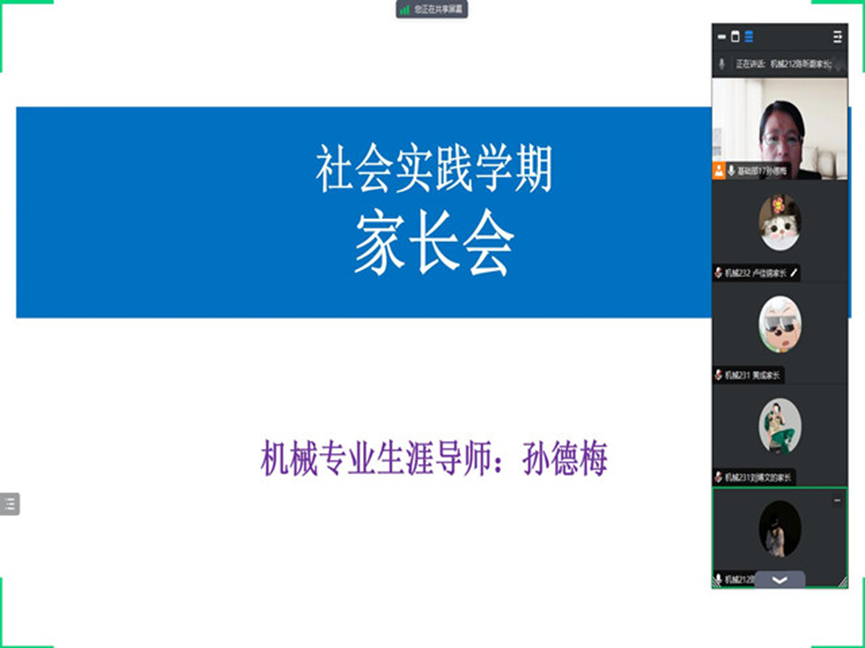Viewport: 865px width, 648px height.
Task: Select the sunglasses cartoon avatar tile
Action: (x=779, y=324)
